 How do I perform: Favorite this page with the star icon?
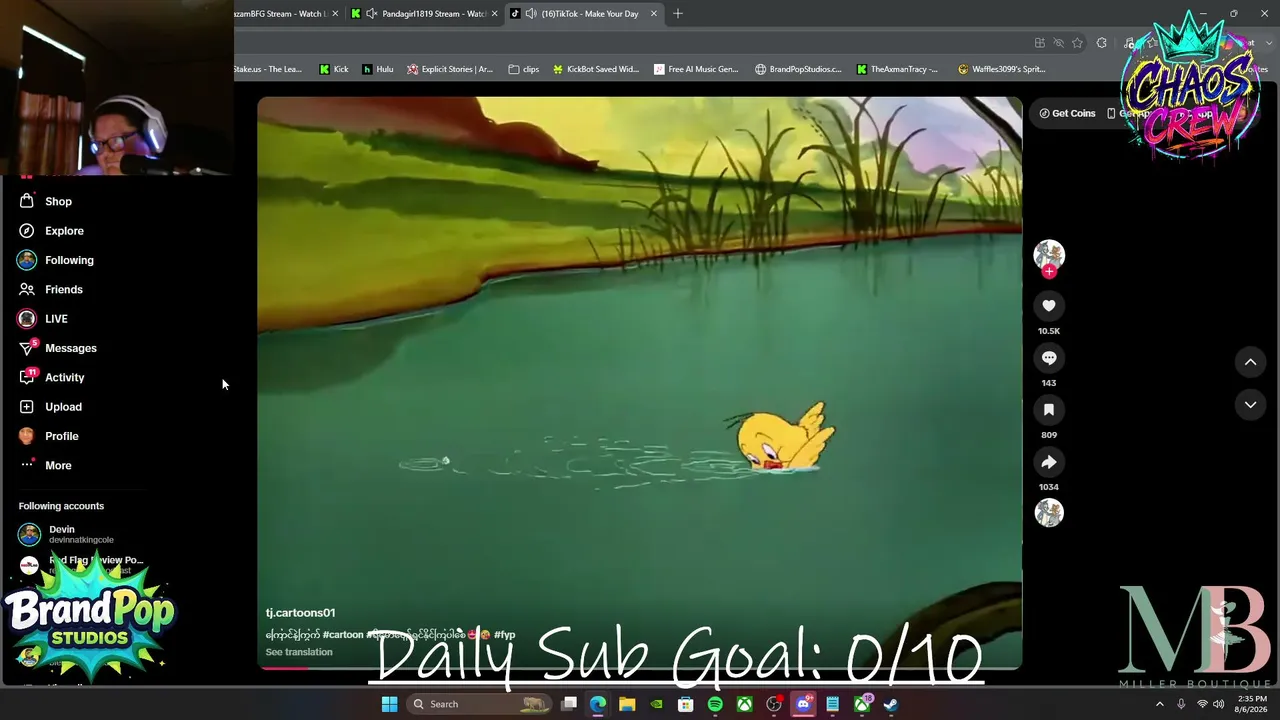1078,43
